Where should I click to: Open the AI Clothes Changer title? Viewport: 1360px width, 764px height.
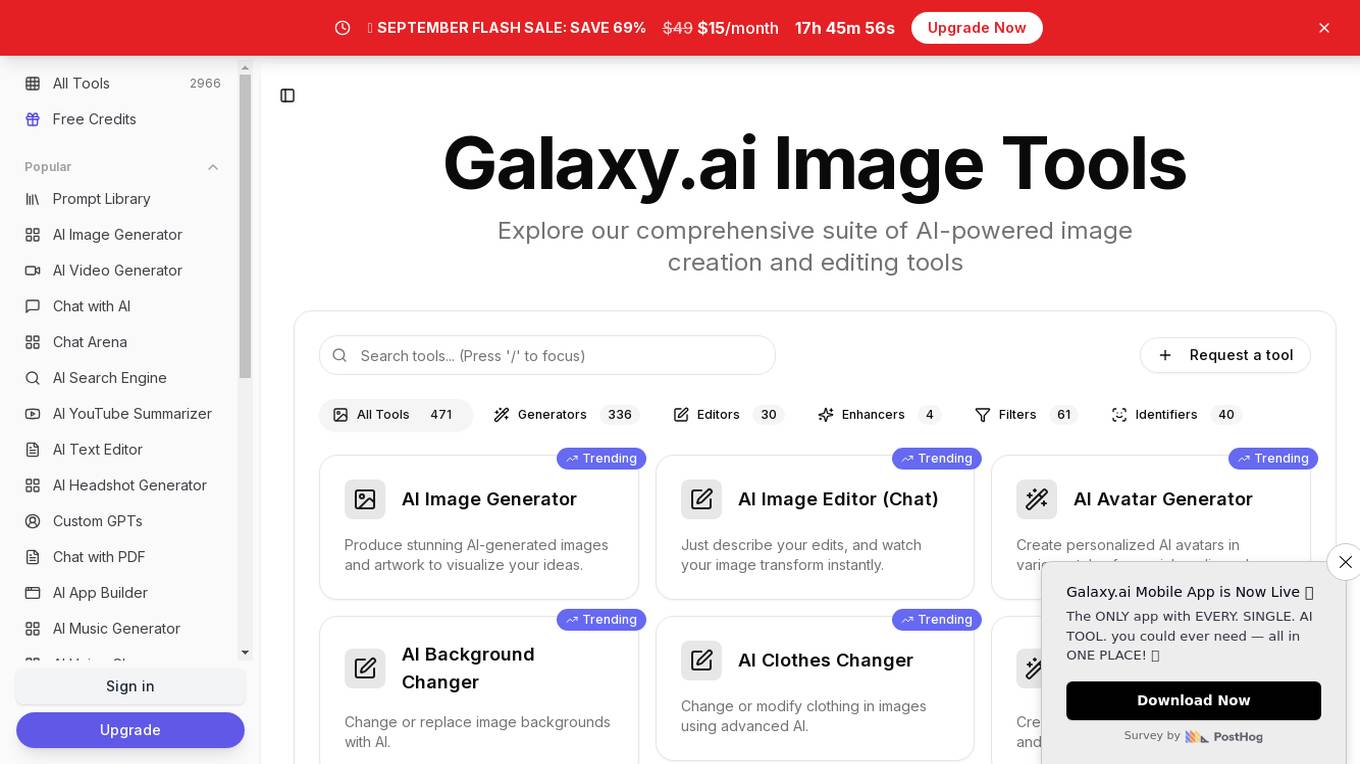tap(826, 661)
